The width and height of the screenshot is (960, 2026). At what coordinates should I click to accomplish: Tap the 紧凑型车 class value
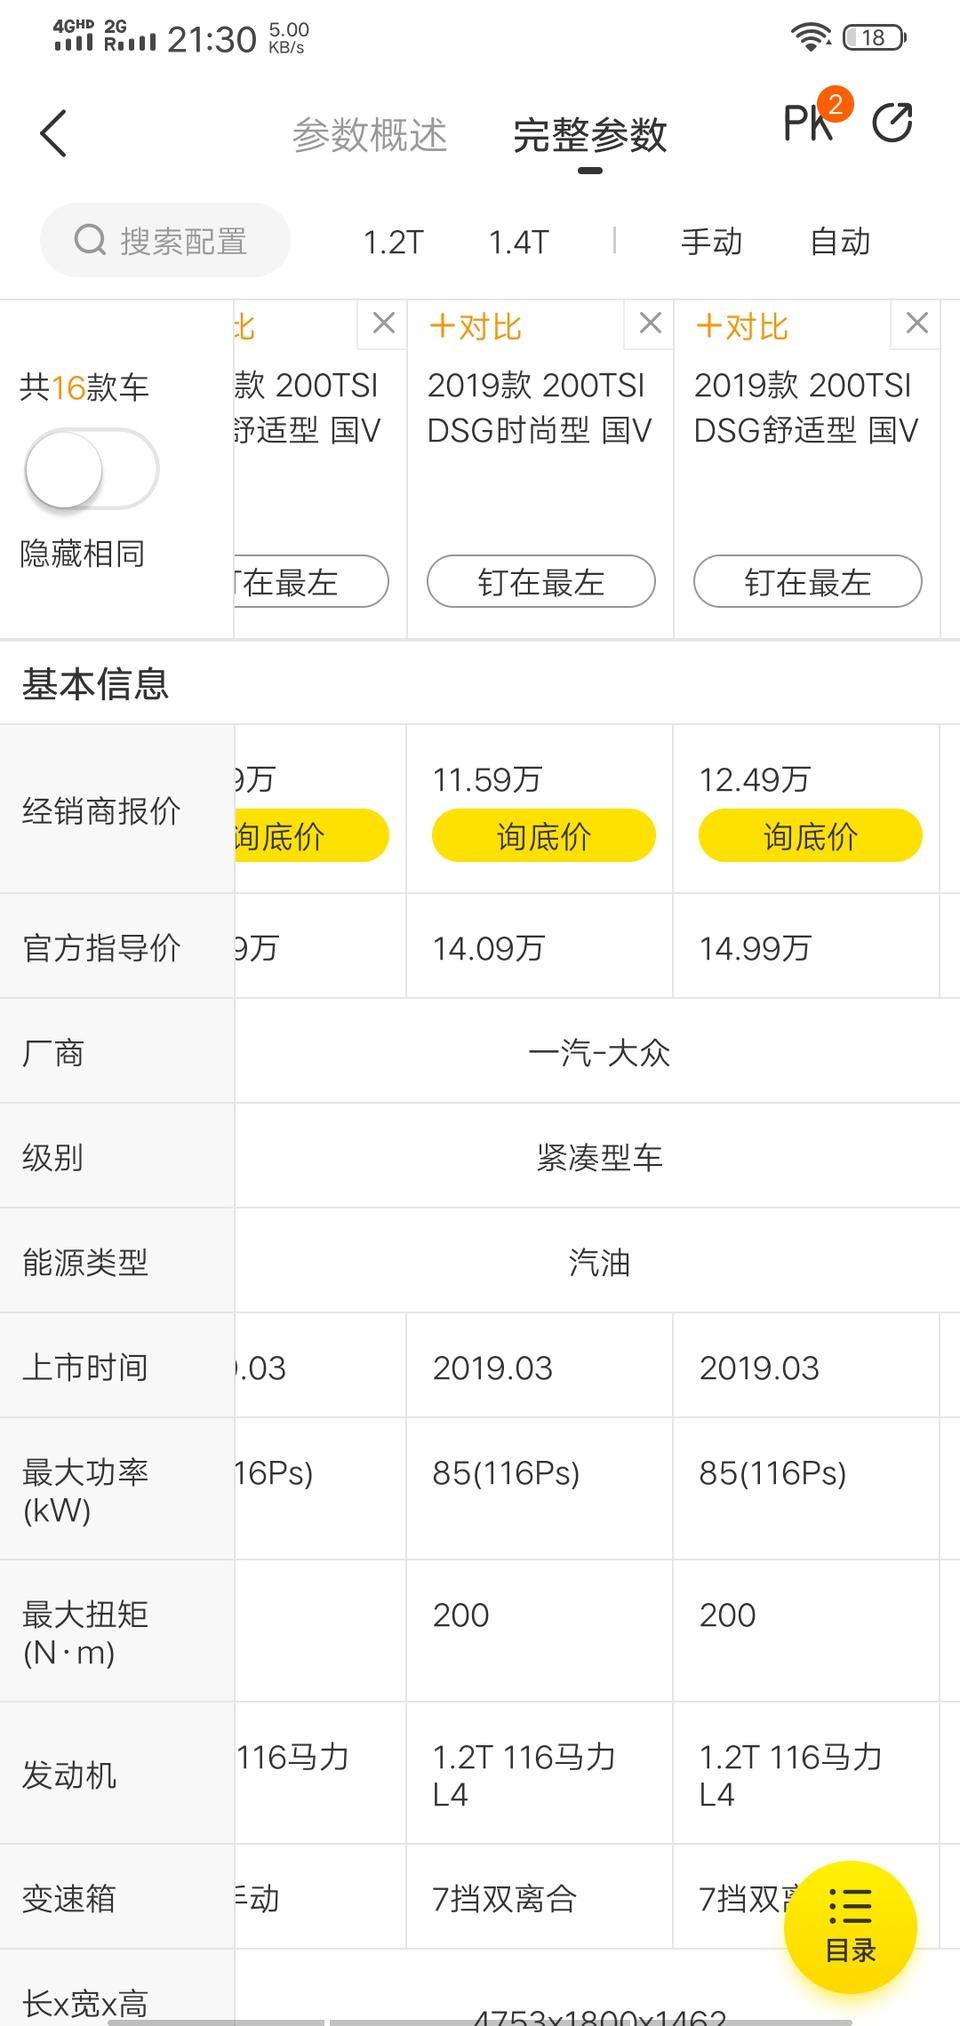599,1158
